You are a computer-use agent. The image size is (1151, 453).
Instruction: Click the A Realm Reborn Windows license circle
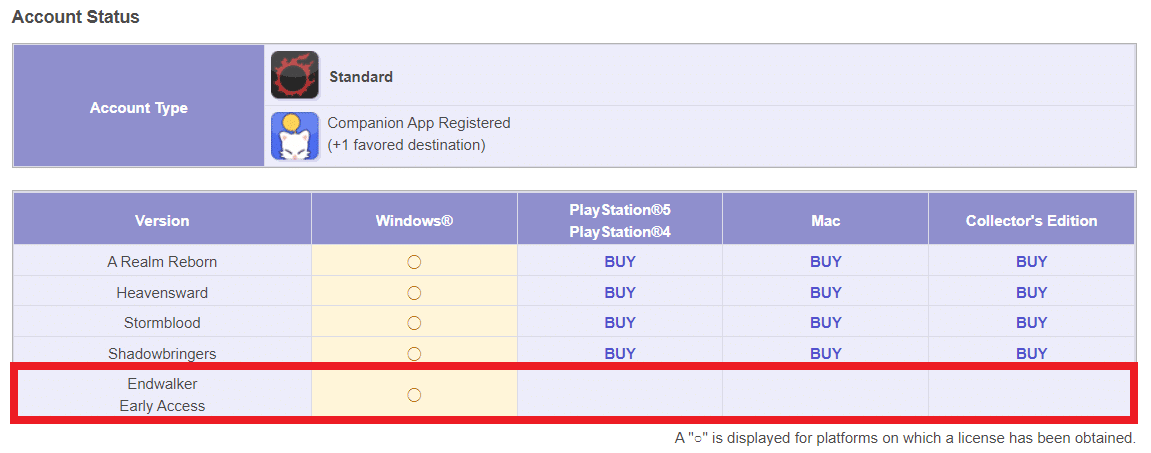click(414, 261)
